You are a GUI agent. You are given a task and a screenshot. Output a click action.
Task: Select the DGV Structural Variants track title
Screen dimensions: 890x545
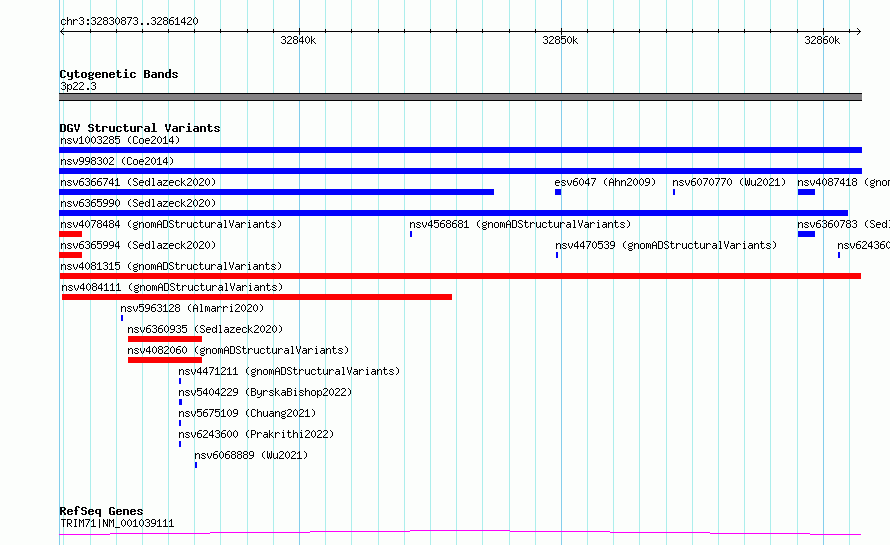(140, 128)
